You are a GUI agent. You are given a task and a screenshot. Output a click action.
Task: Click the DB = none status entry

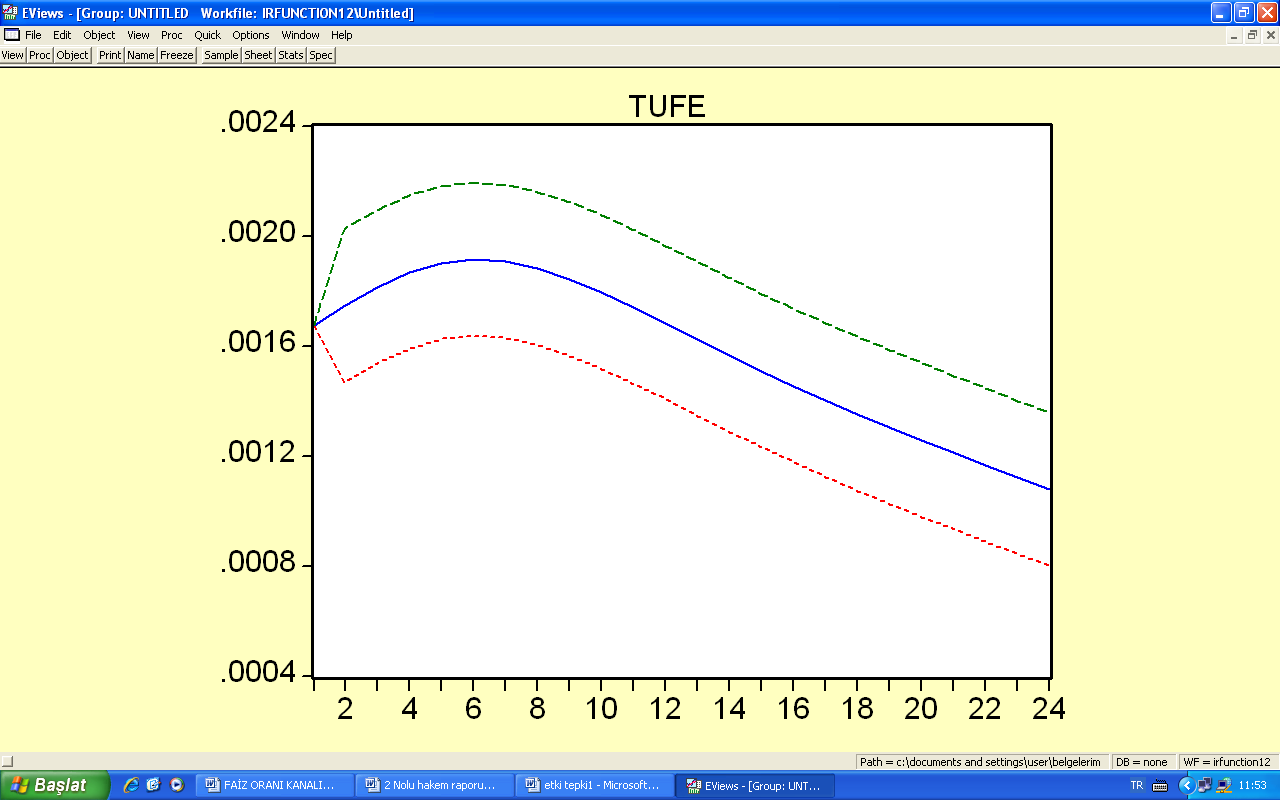point(1142,762)
